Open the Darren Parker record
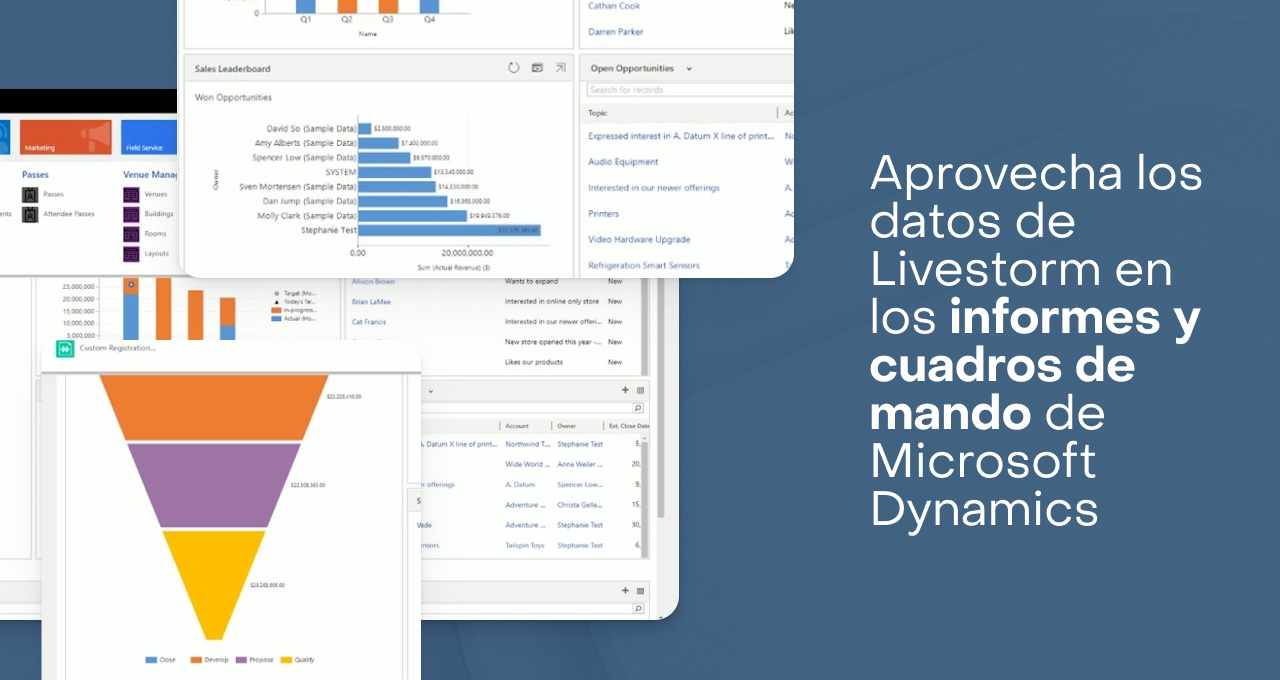This screenshot has width=1280, height=680. pyautogui.click(x=616, y=32)
